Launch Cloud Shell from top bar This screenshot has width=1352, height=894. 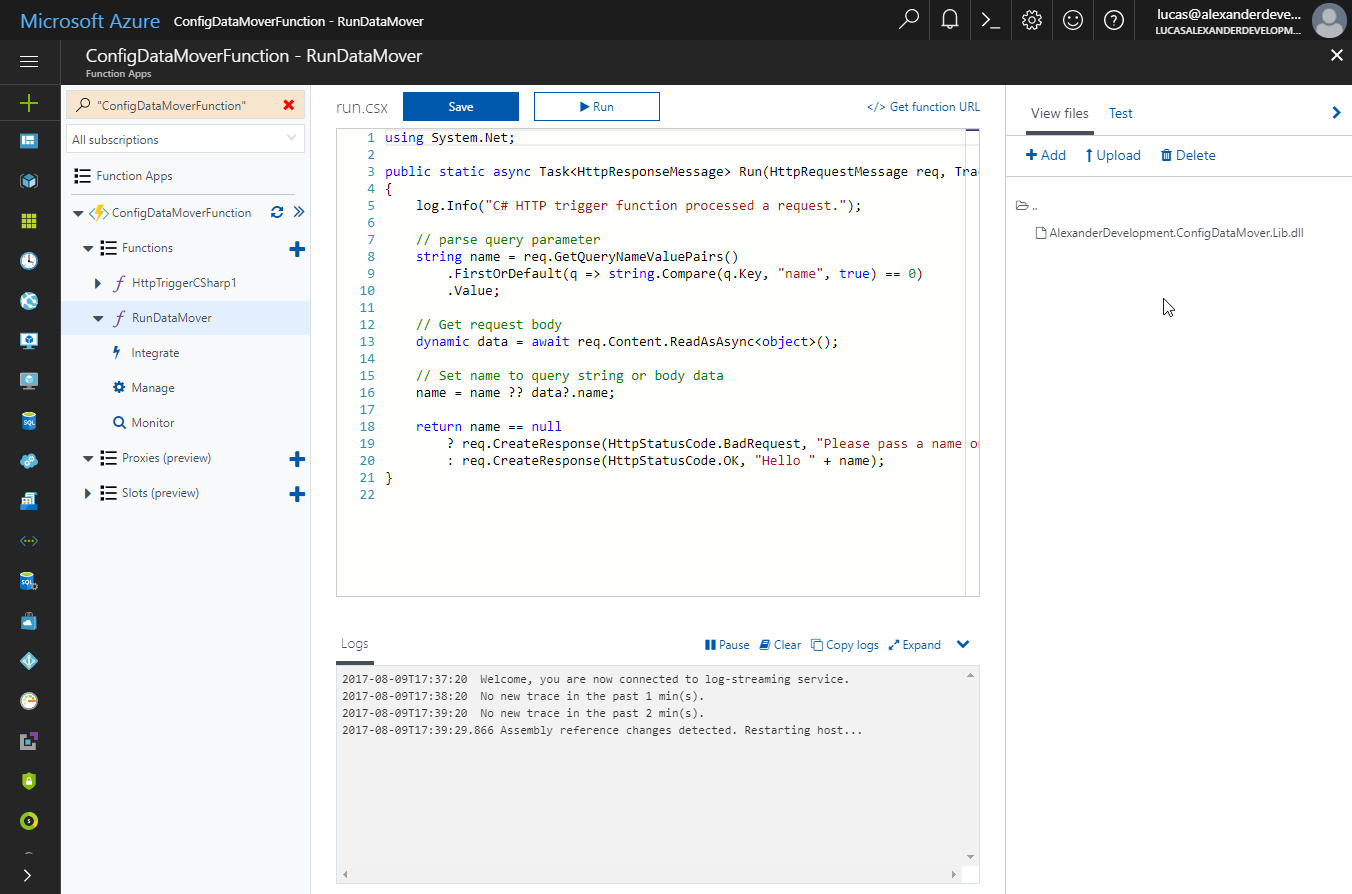click(991, 20)
